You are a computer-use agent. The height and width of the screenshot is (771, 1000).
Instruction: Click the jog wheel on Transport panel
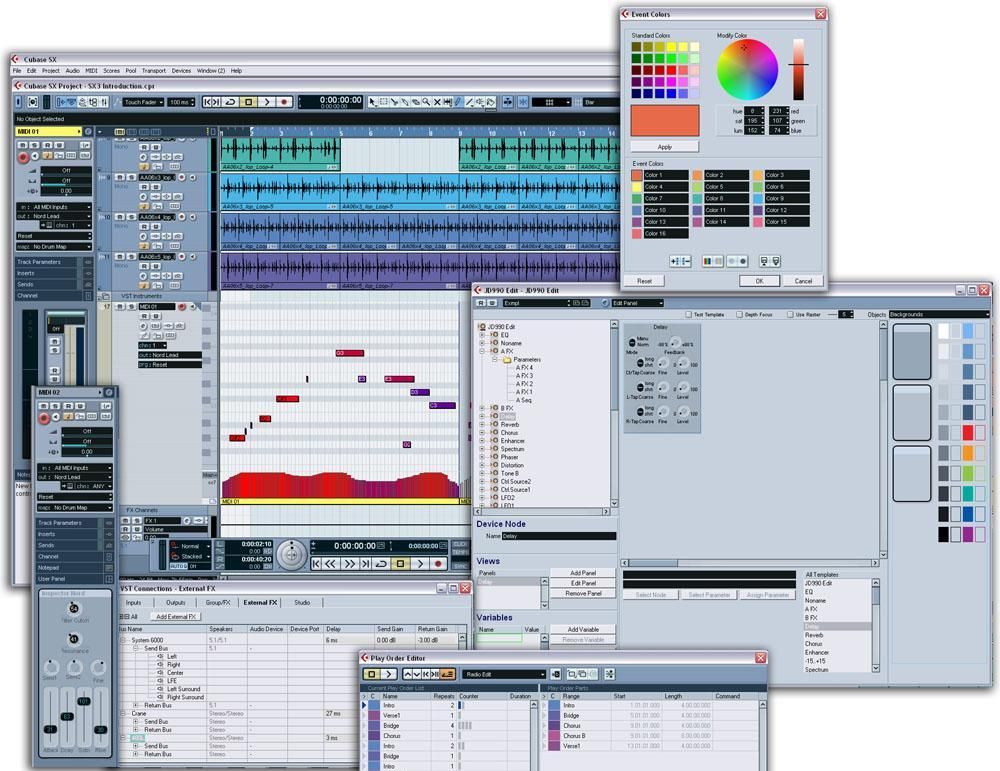click(x=291, y=555)
